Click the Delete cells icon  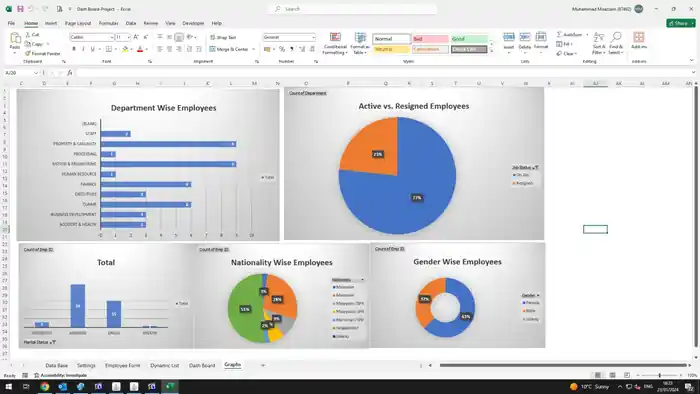point(525,37)
